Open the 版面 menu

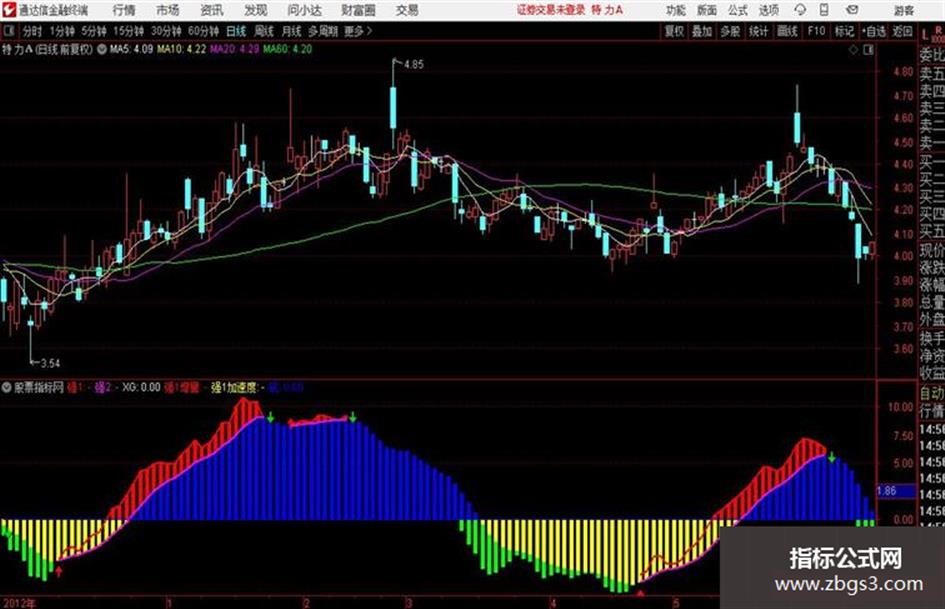pos(706,10)
